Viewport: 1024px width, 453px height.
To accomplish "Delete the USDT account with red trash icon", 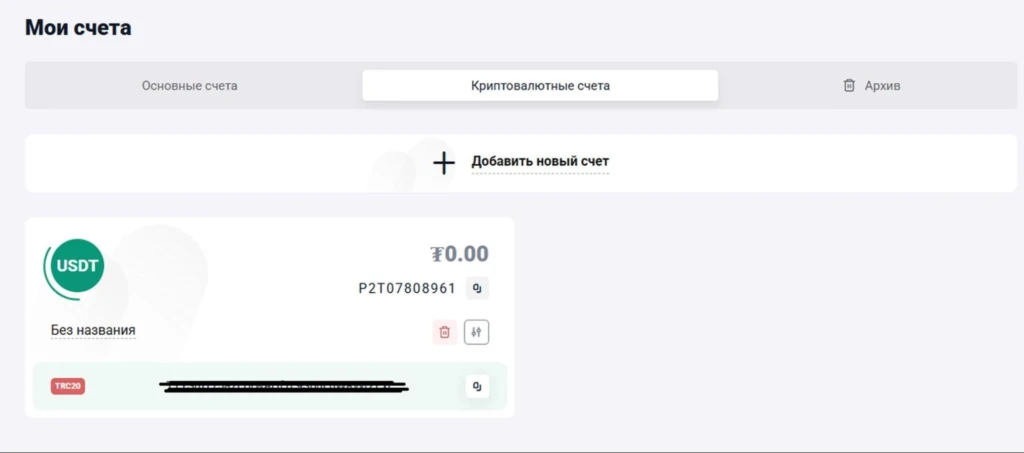I will [445, 332].
